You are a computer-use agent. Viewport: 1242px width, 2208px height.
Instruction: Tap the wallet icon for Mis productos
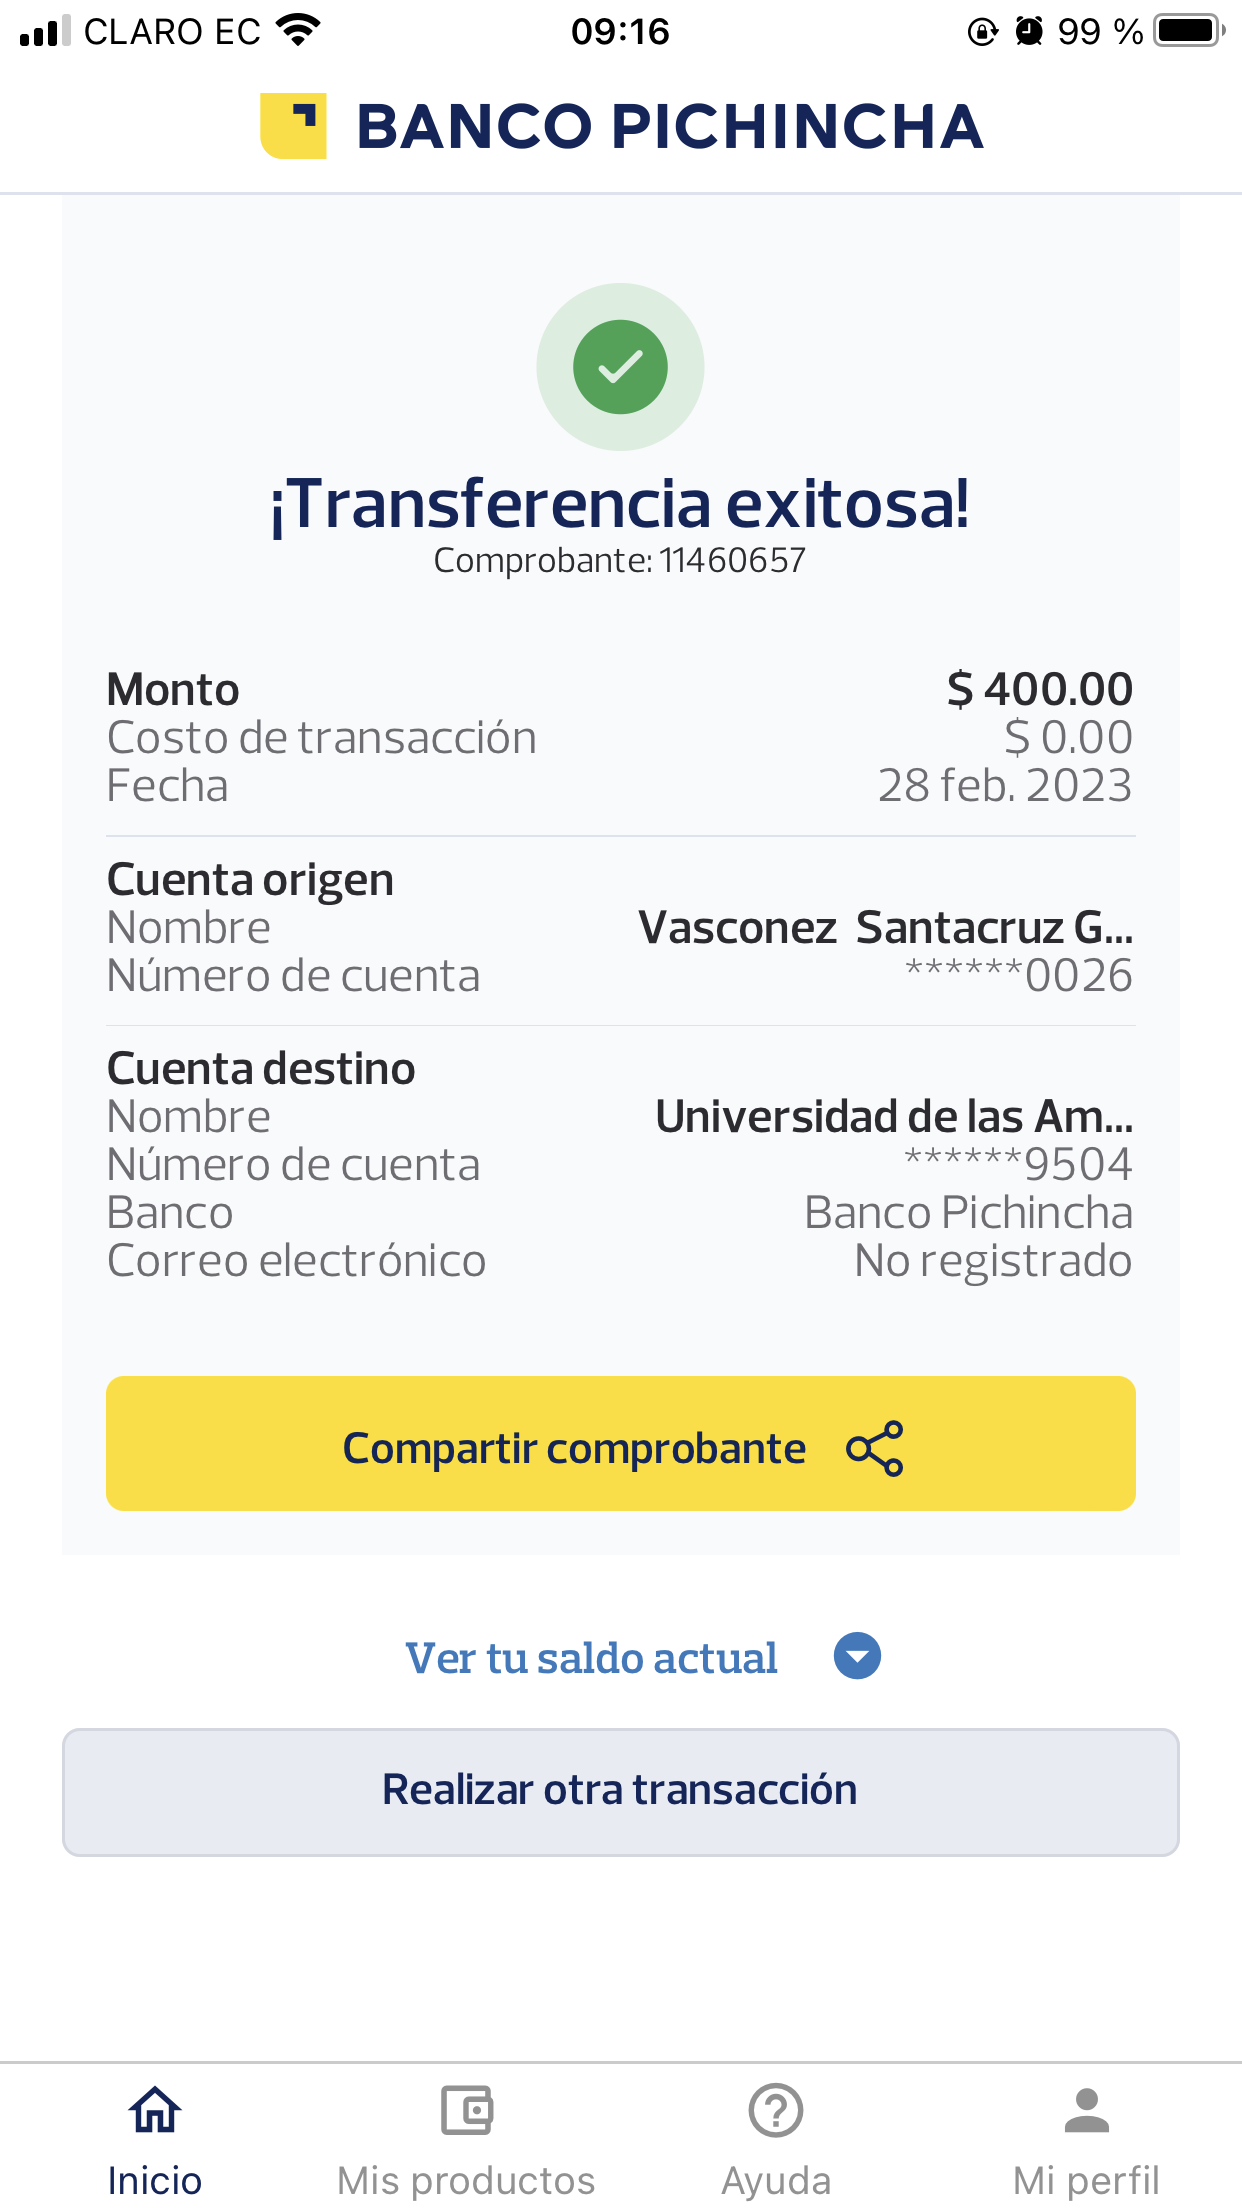click(466, 2110)
